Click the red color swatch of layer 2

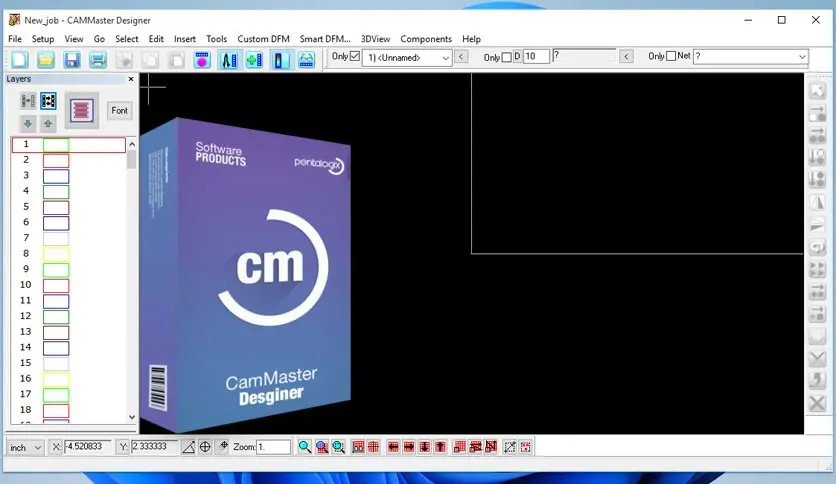(56, 160)
